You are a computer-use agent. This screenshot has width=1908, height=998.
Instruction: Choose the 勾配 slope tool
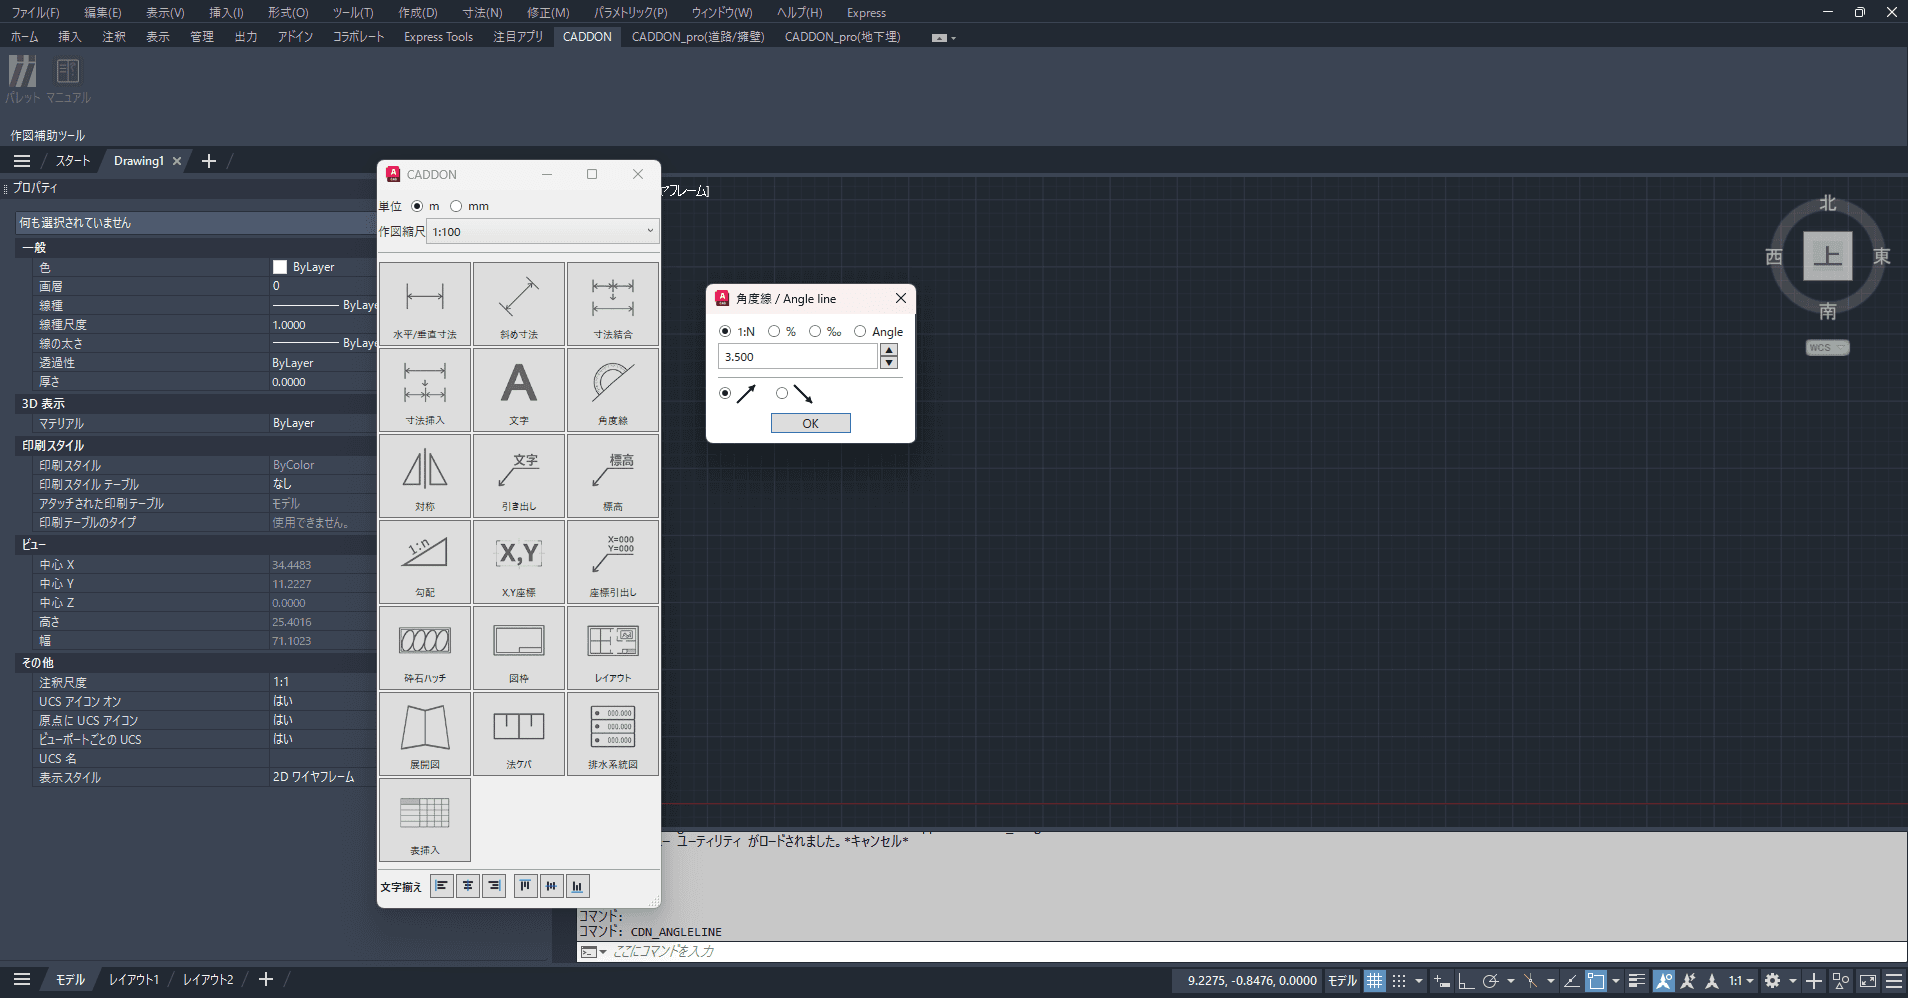(425, 561)
